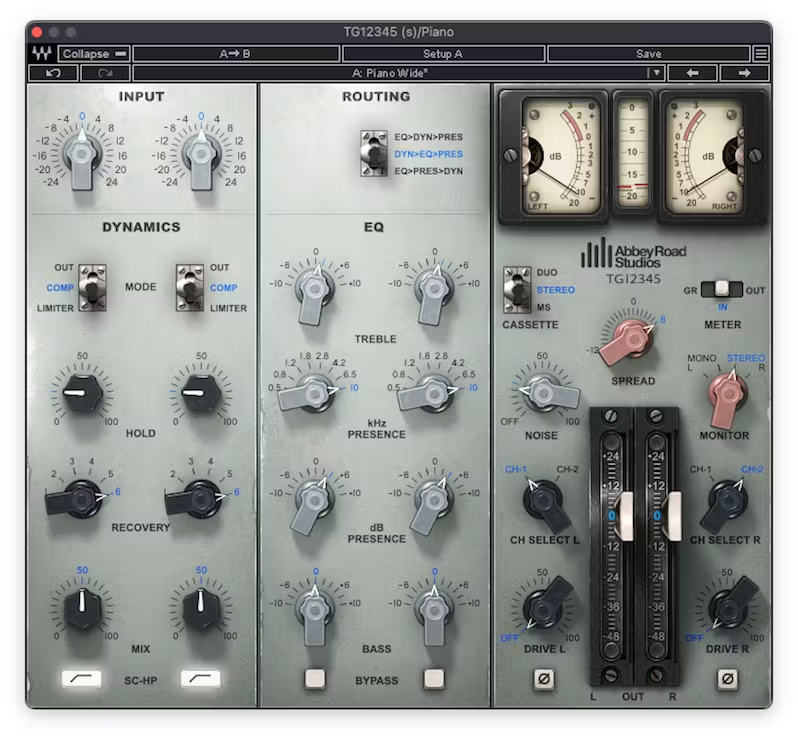The image size is (798, 739).
Task: Click the Piano Wide preset name field
Action: tap(390, 73)
